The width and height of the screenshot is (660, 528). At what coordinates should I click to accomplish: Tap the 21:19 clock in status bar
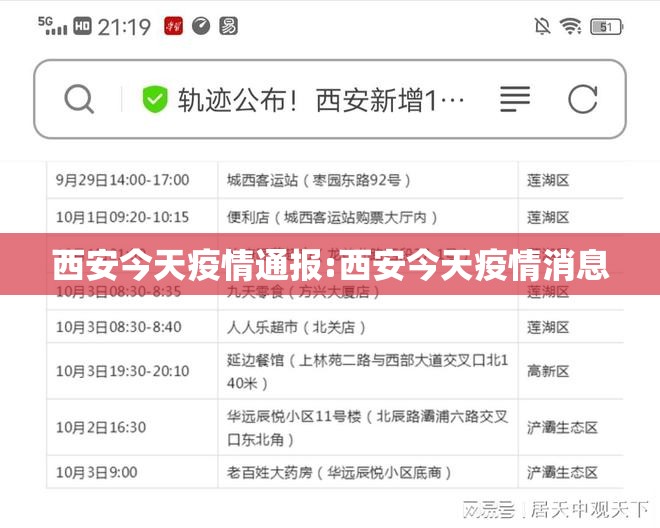[x=124, y=27]
